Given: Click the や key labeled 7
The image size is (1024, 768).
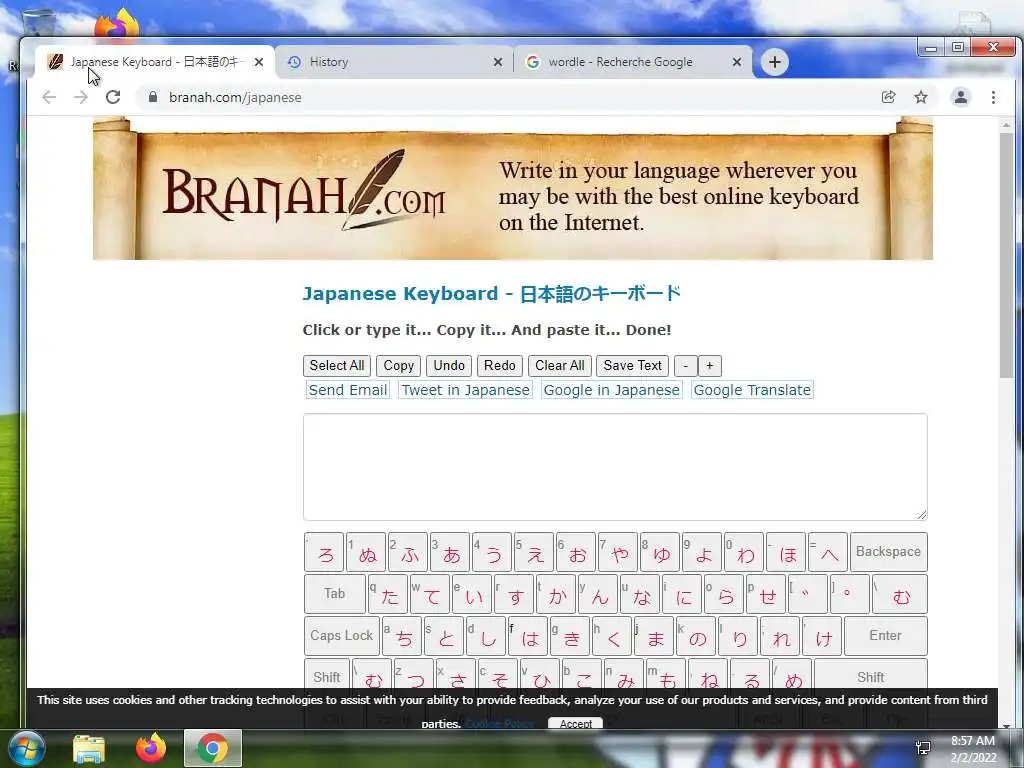Looking at the screenshot, I should click(x=618, y=552).
